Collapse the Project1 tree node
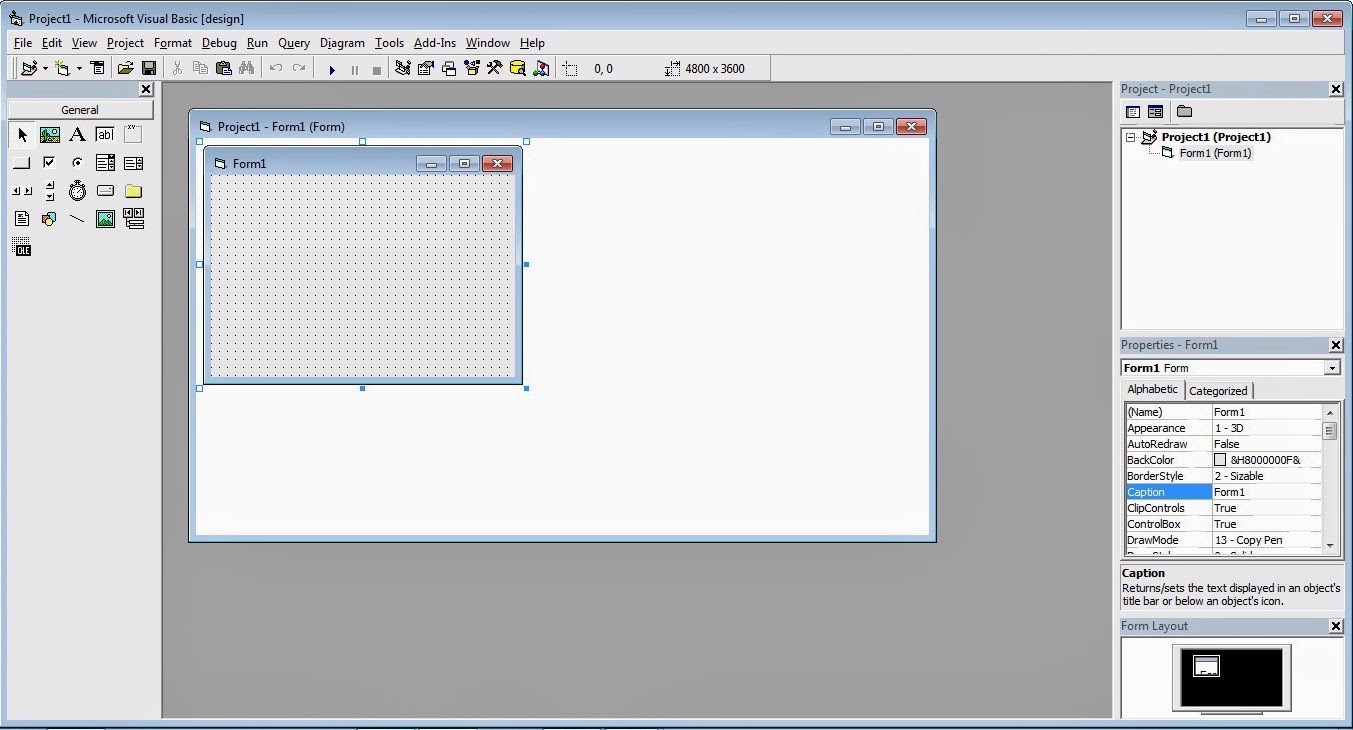1353x730 pixels. click(1131, 138)
